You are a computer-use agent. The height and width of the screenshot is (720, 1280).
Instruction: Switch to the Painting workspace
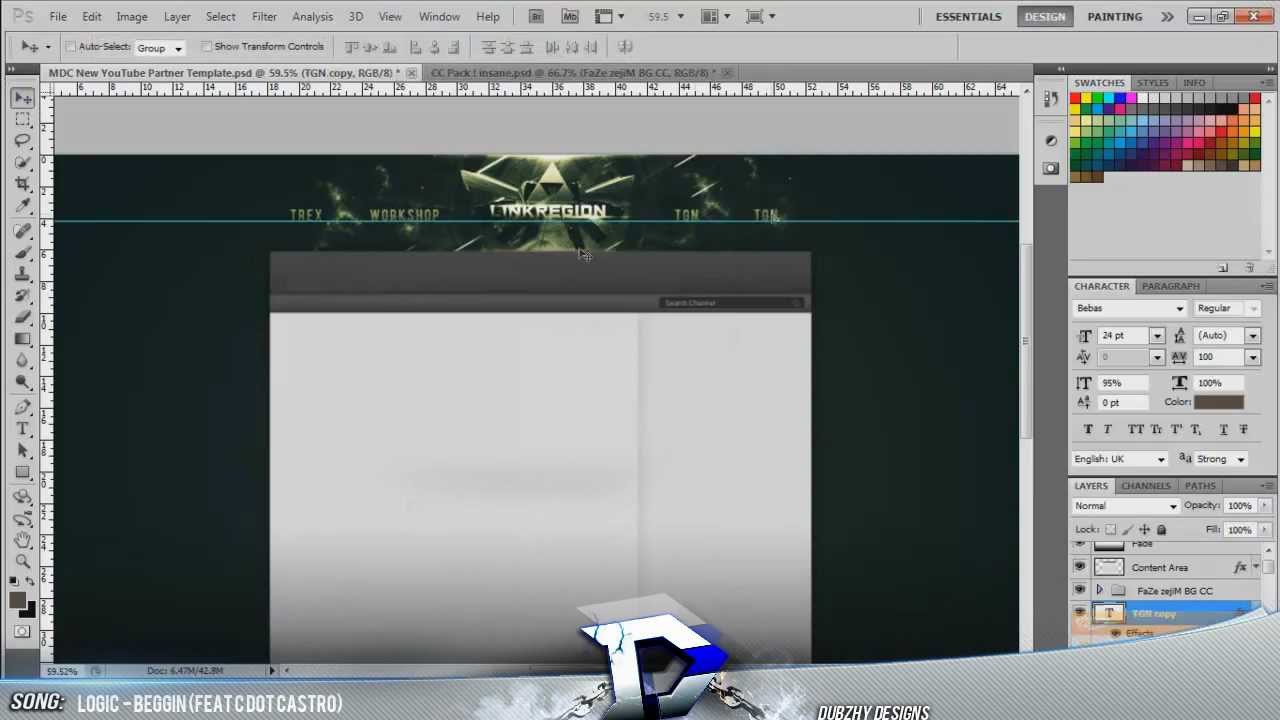[1114, 17]
